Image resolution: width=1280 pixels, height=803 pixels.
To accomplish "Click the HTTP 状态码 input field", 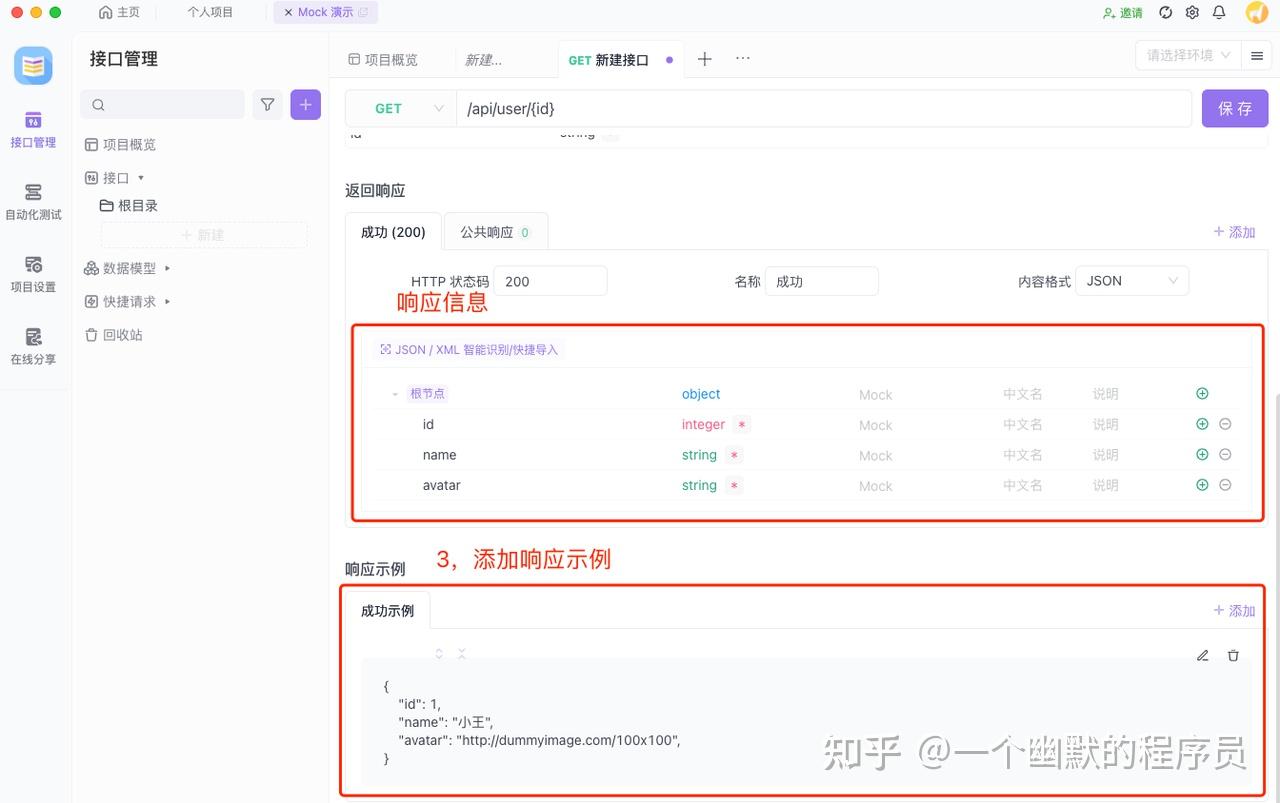I will [x=550, y=281].
